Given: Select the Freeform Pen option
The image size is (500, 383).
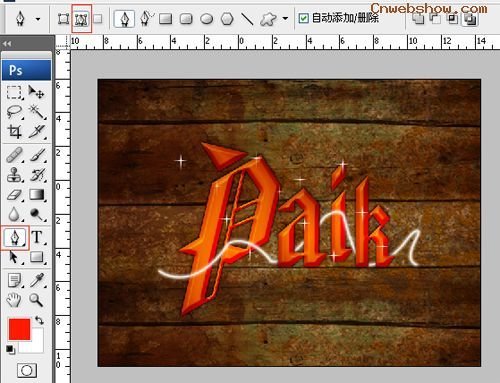Looking at the screenshot, I should pos(146,18).
